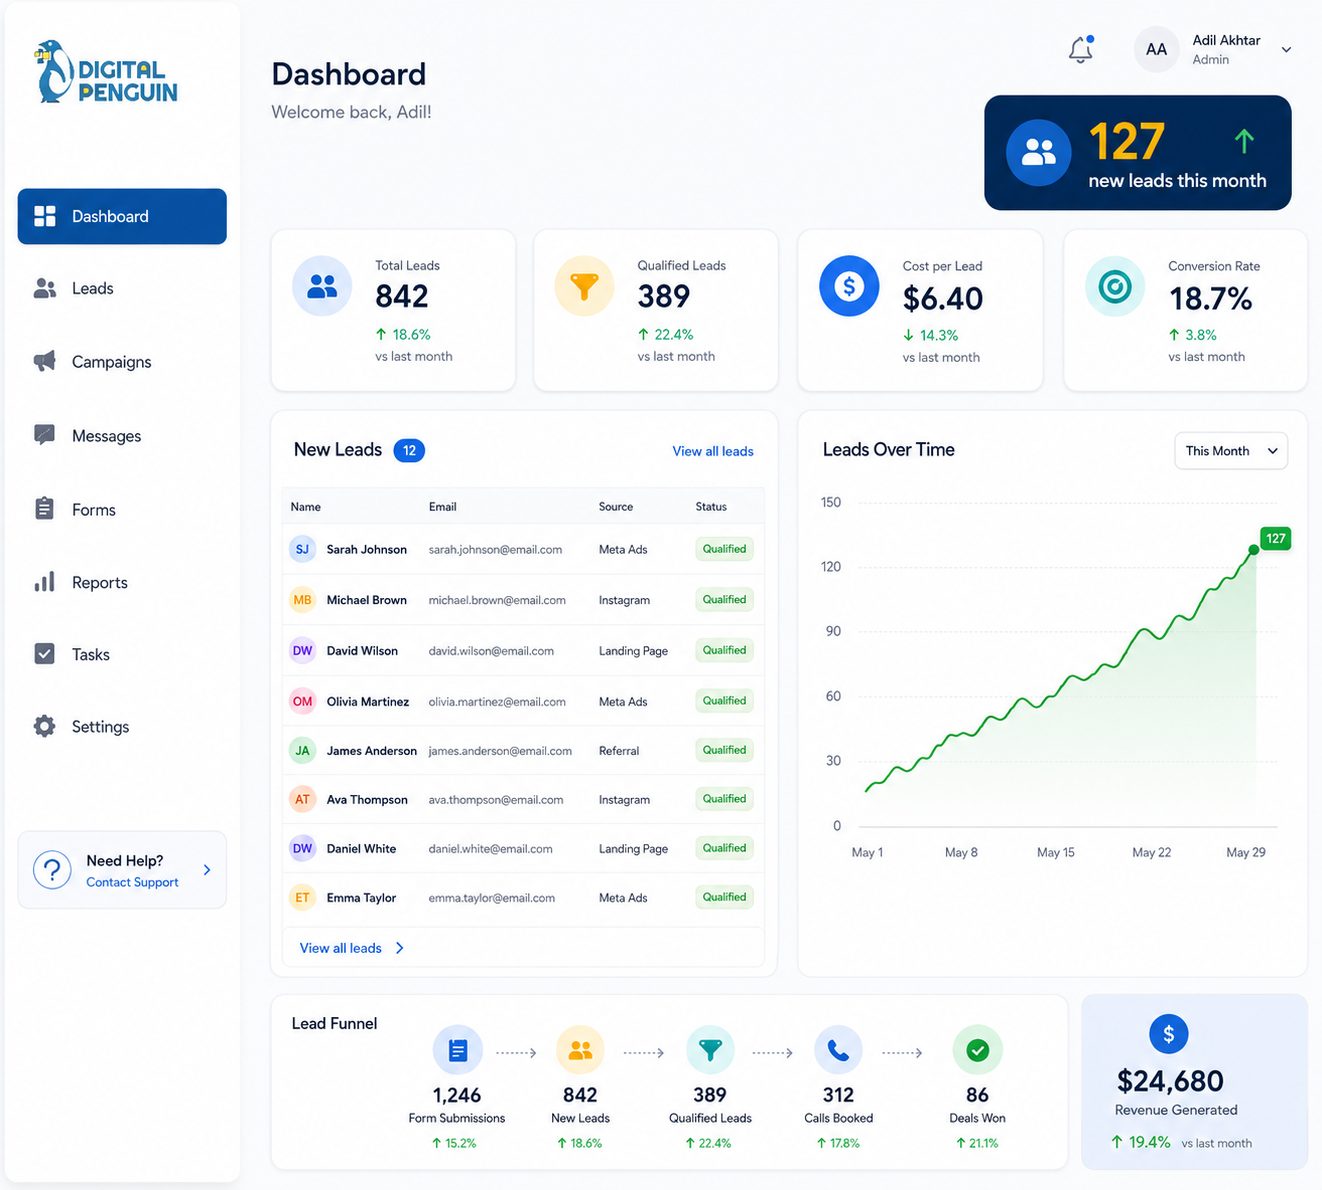The image size is (1322, 1190).
Task: Expand the Need Help arrow
Action: 207,870
